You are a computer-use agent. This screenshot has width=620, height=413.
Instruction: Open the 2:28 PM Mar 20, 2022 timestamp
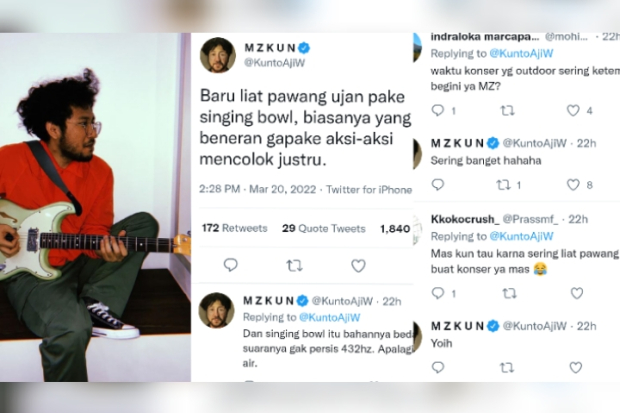[x=257, y=189]
